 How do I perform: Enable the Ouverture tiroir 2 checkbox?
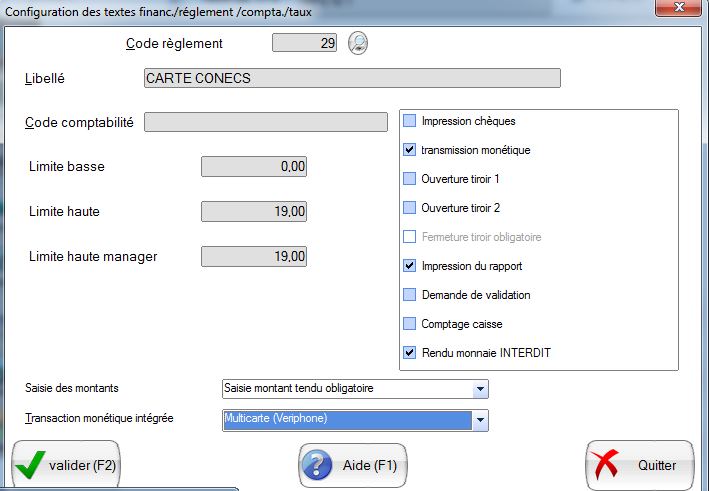click(409, 208)
